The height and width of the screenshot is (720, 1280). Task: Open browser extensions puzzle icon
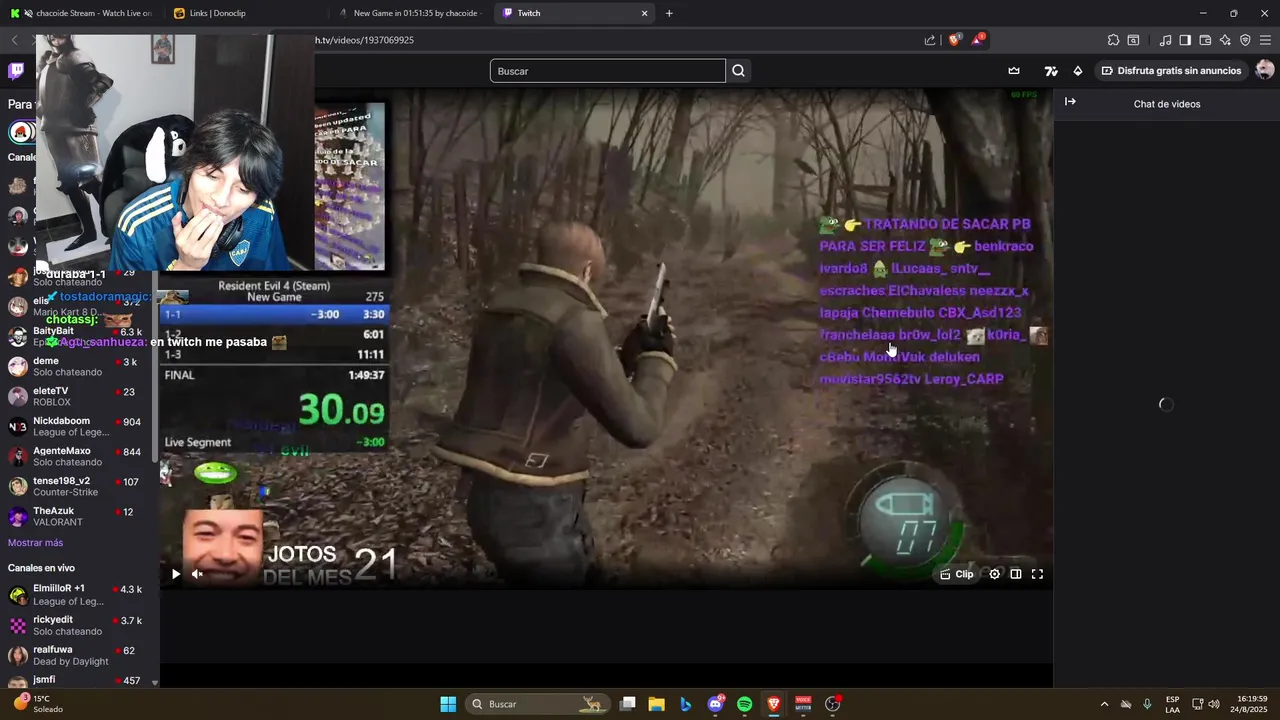(1113, 40)
